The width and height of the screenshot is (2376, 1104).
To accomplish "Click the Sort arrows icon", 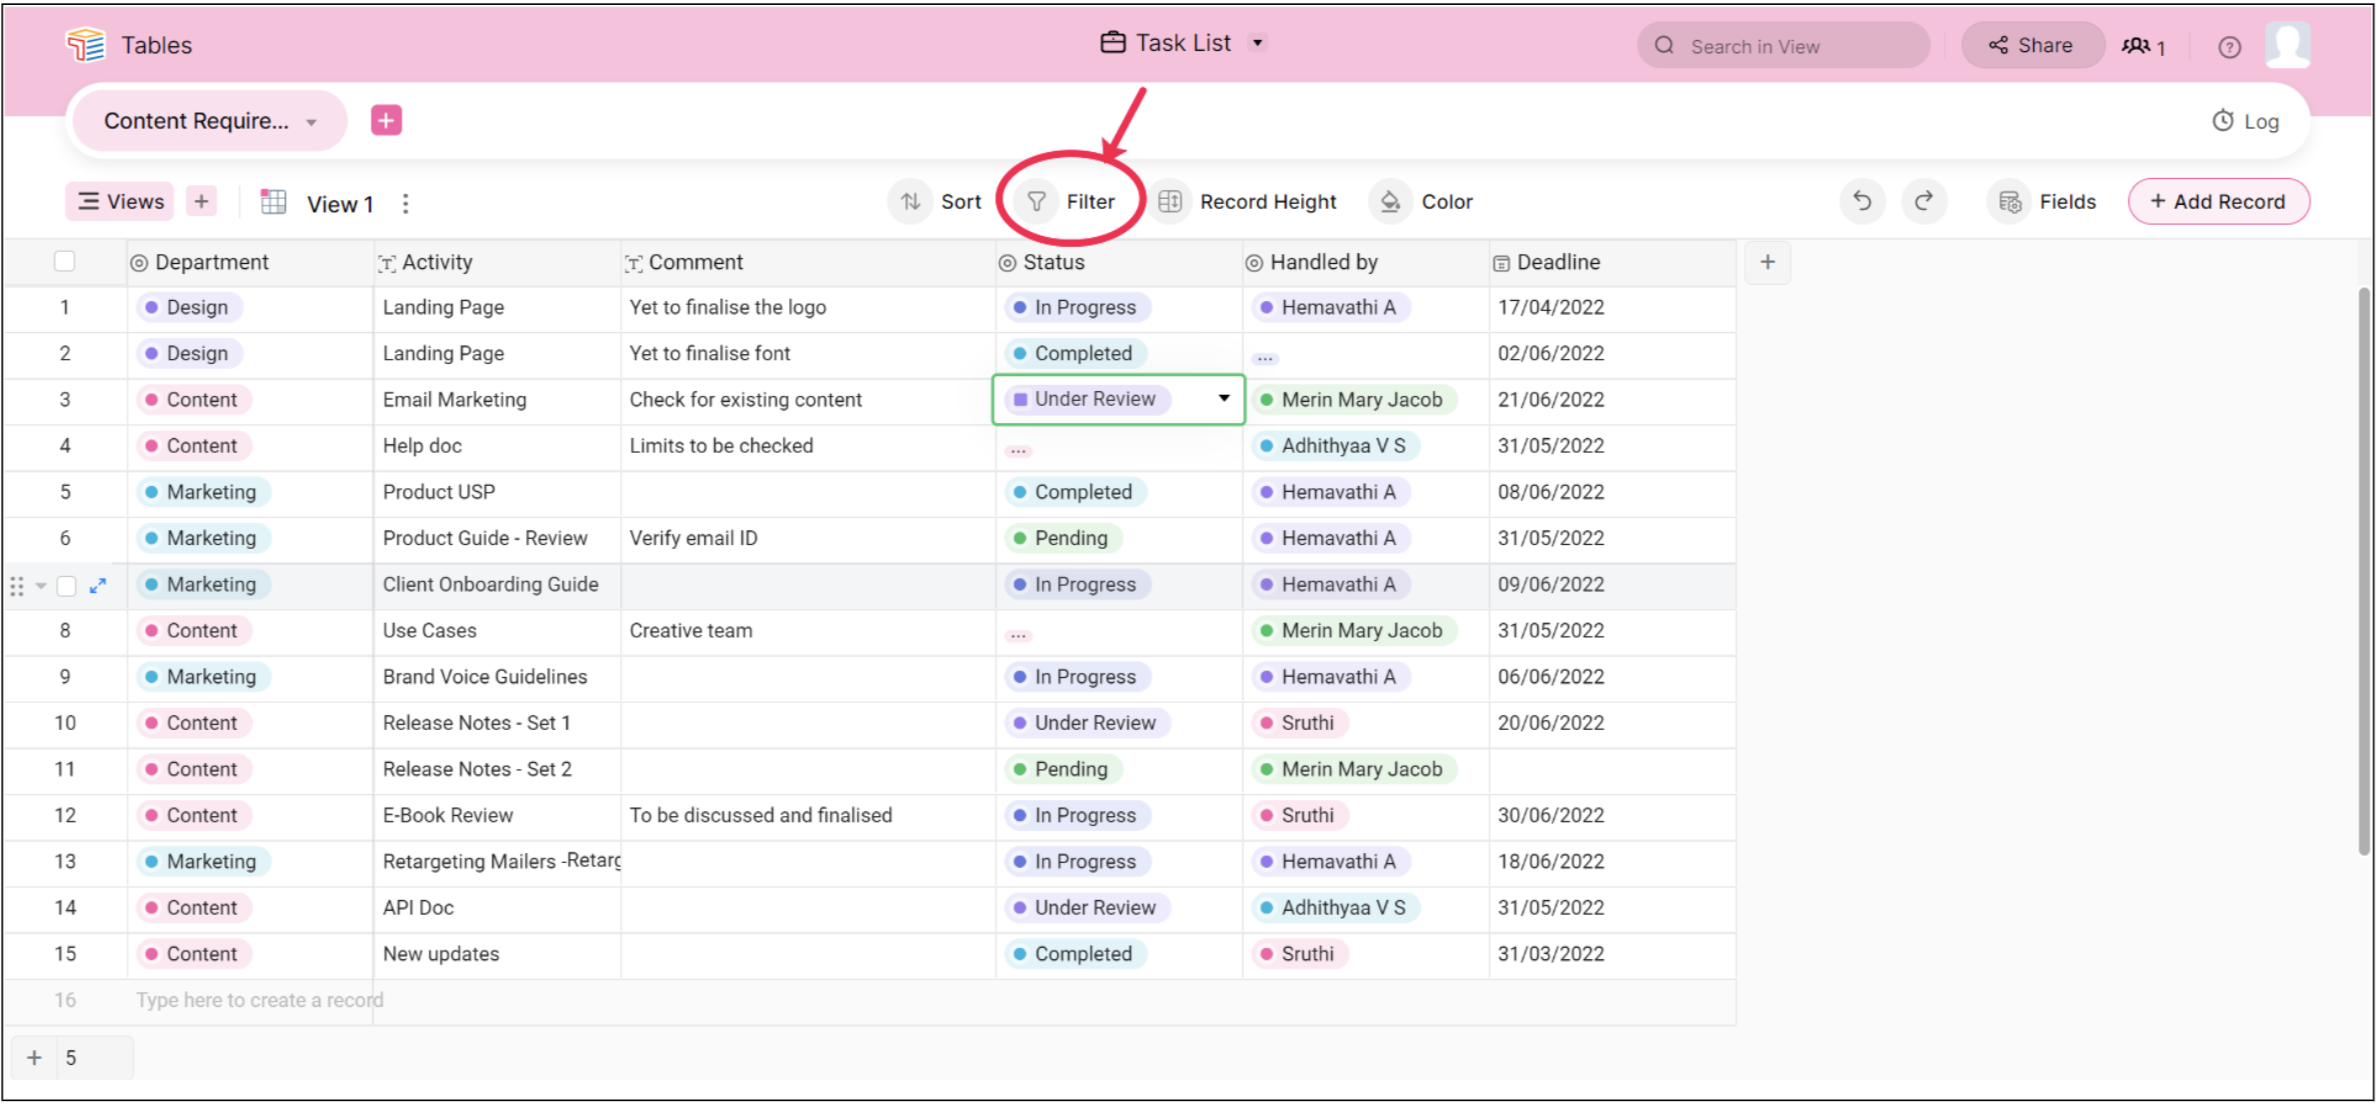I will [x=910, y=202].
